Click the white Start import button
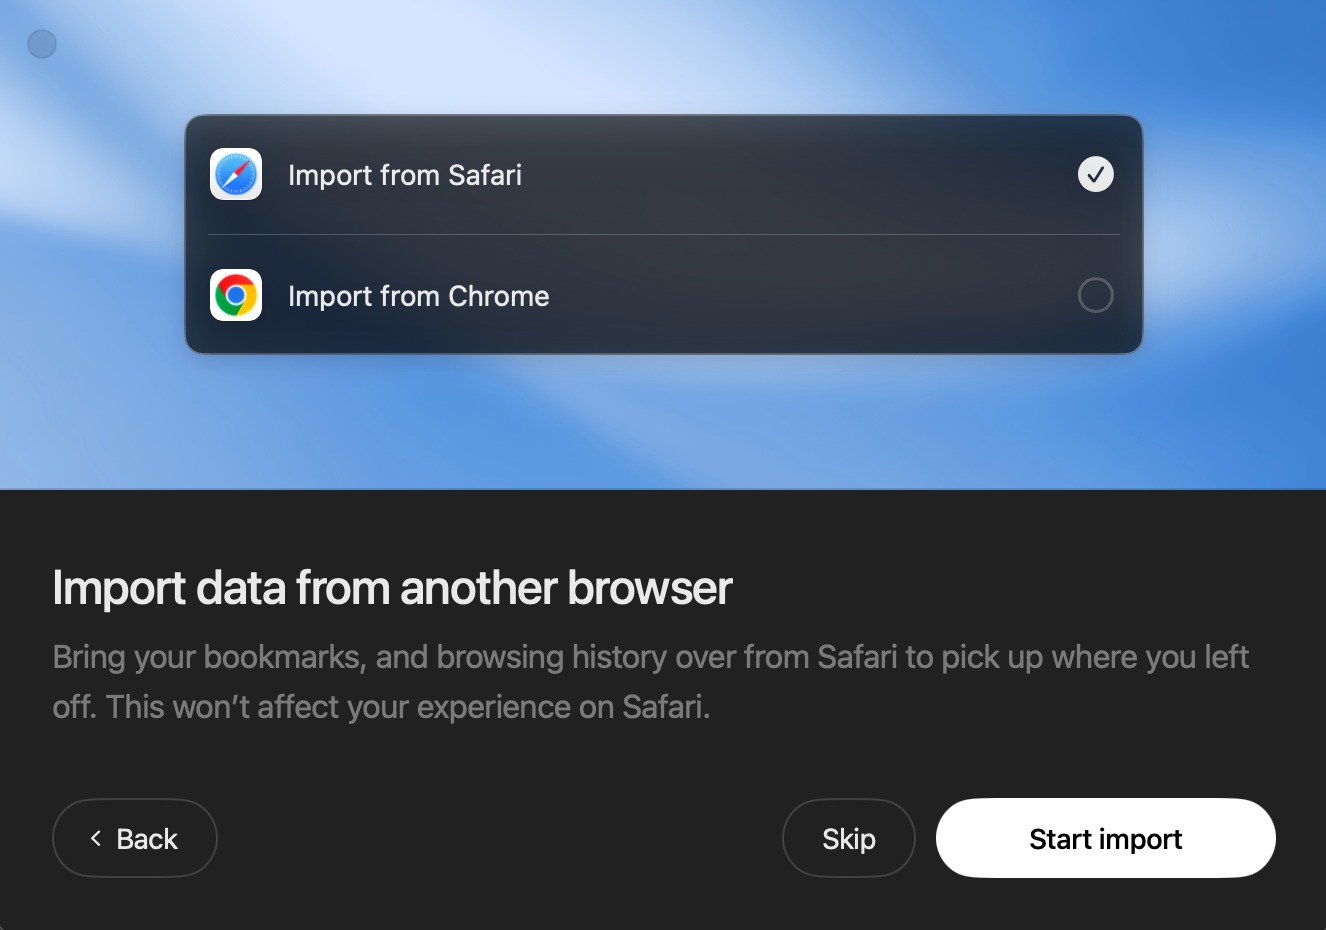This screenshot has height=930, width=1326. [x=1105, y=838]
